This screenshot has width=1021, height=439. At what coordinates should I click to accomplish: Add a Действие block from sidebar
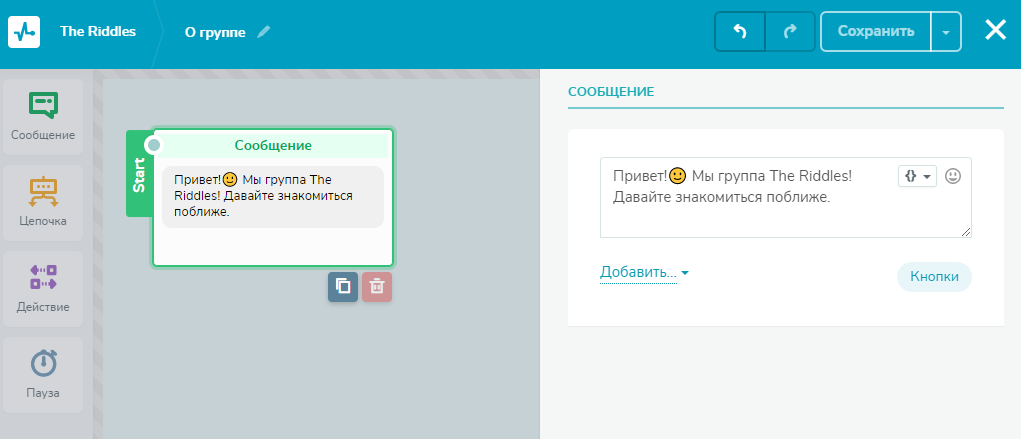tap(43, 289)
